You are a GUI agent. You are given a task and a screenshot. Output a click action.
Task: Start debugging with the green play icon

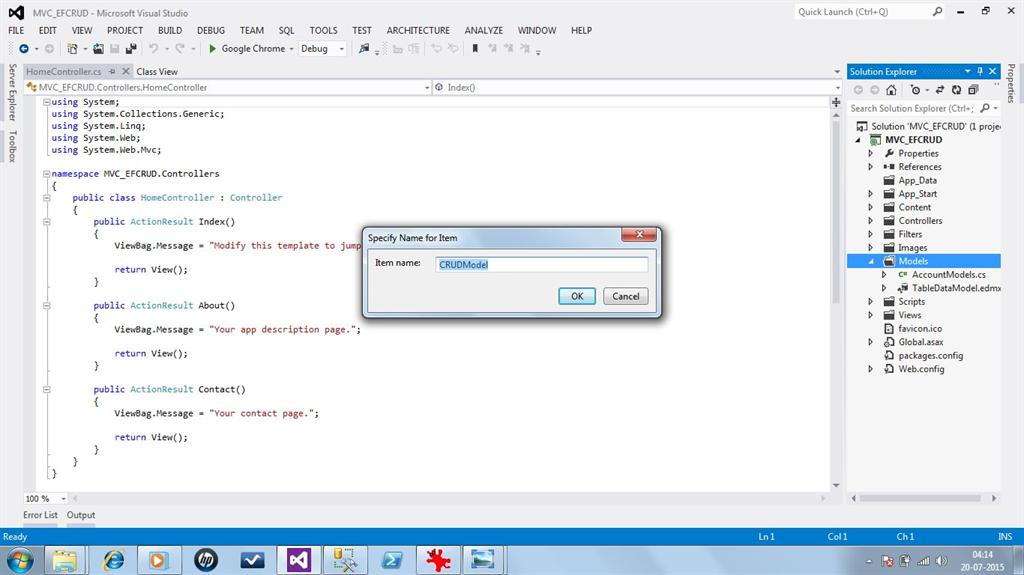click(212, 48)
